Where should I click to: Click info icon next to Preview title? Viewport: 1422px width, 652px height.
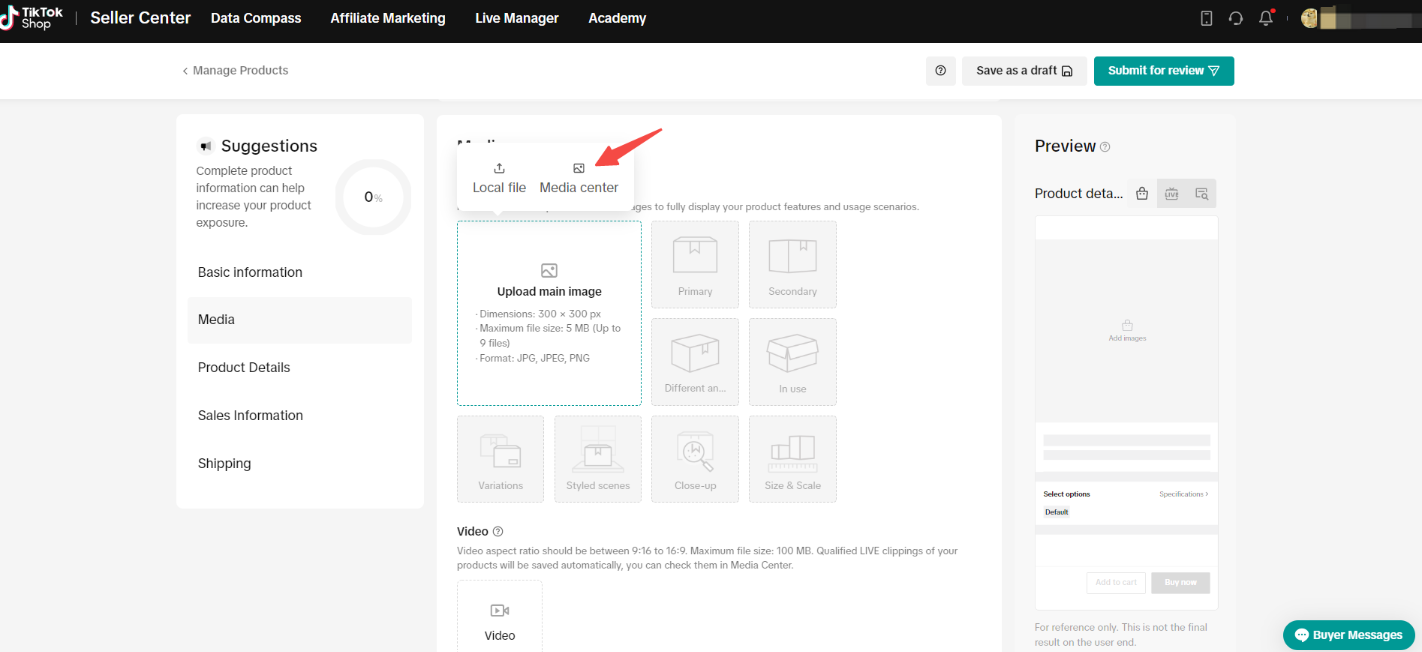pos(1105,147)
